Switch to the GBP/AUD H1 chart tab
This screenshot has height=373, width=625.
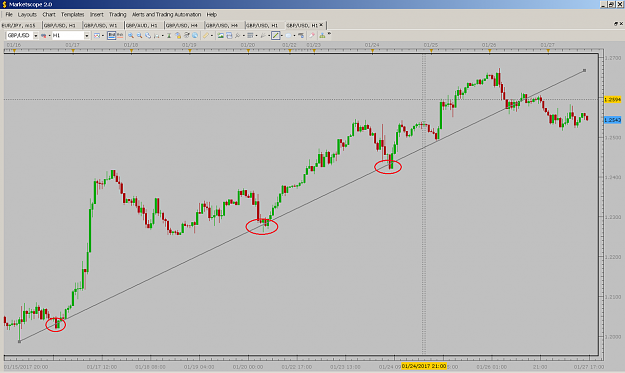click(x=142, y=25)
